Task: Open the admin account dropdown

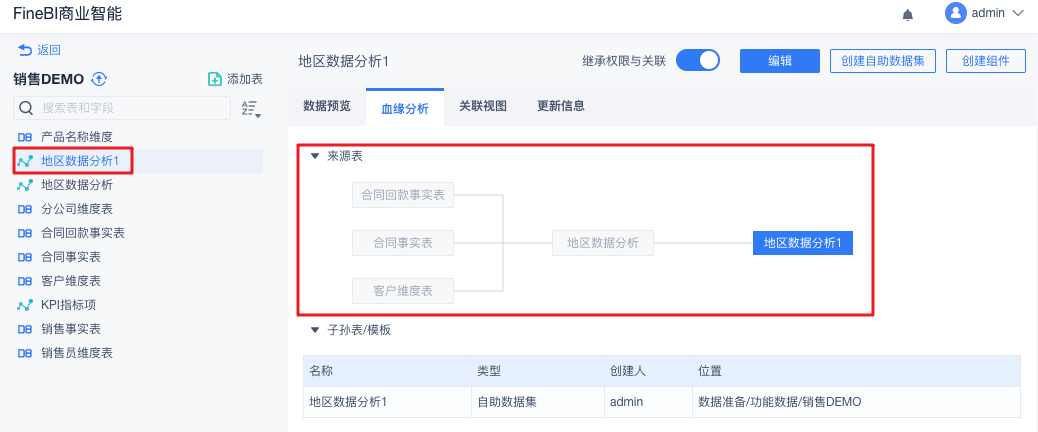Action: coord(1018,14)
